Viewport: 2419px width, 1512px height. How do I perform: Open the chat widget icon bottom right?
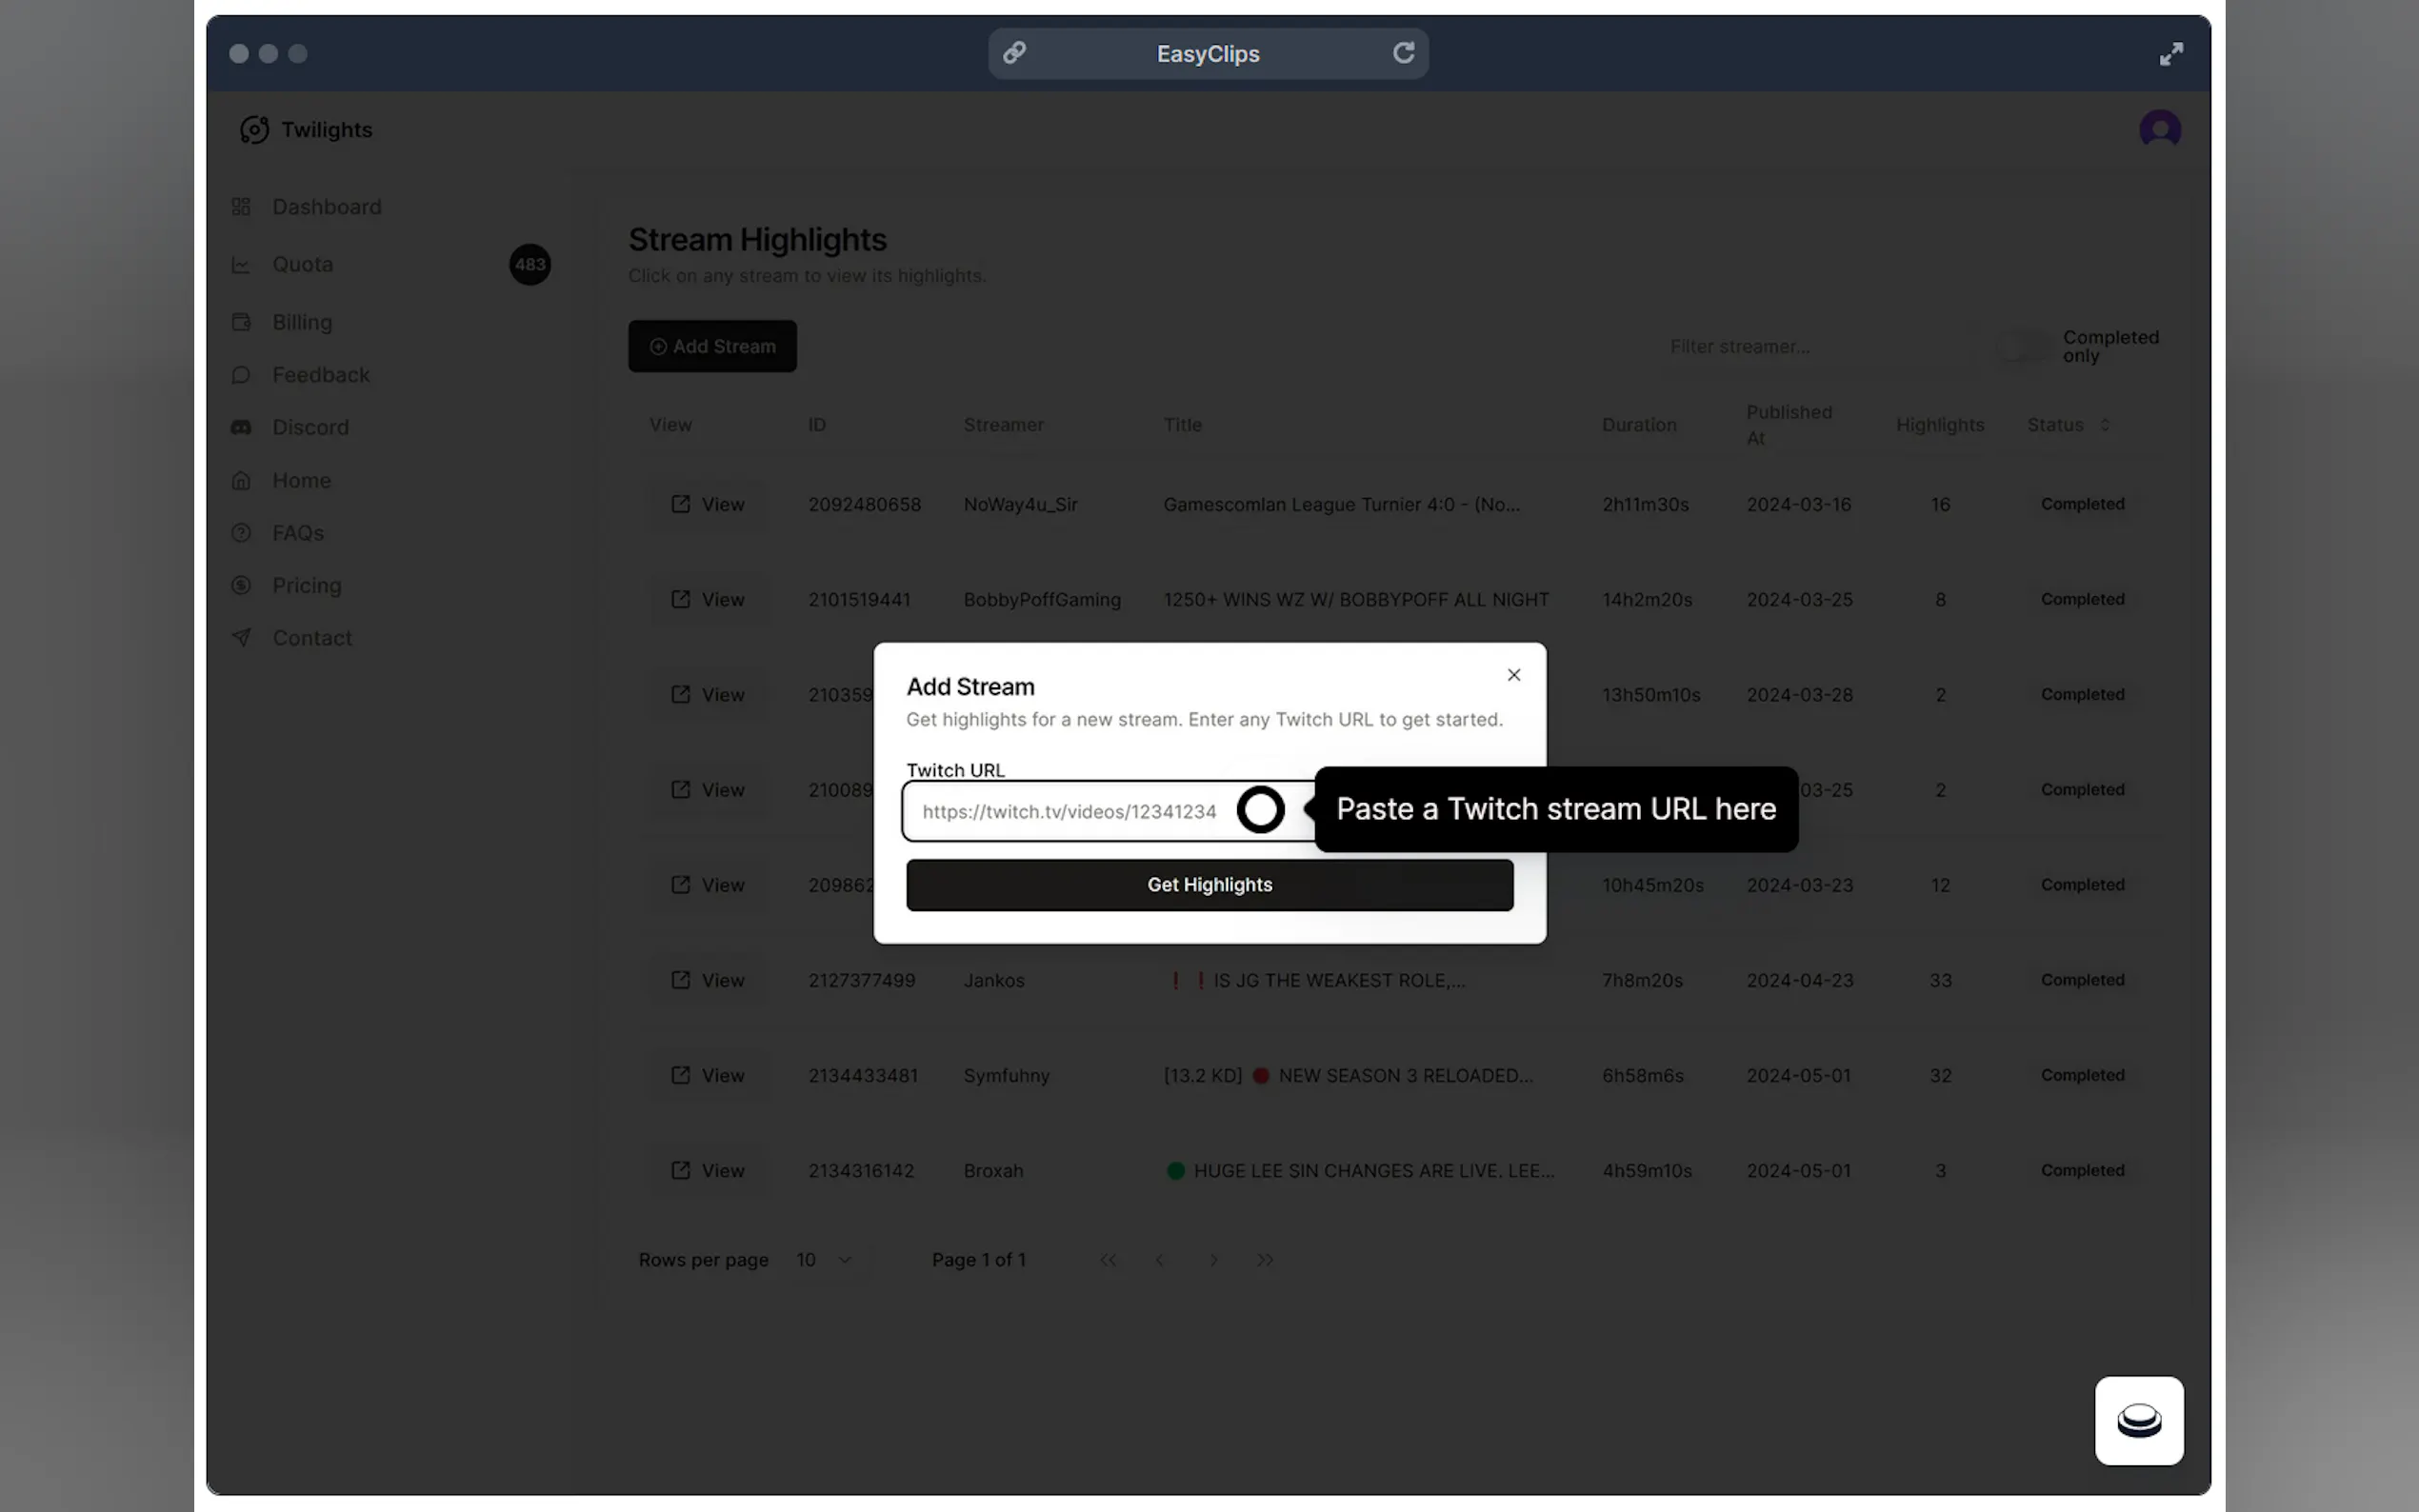click(2138, 1420)
